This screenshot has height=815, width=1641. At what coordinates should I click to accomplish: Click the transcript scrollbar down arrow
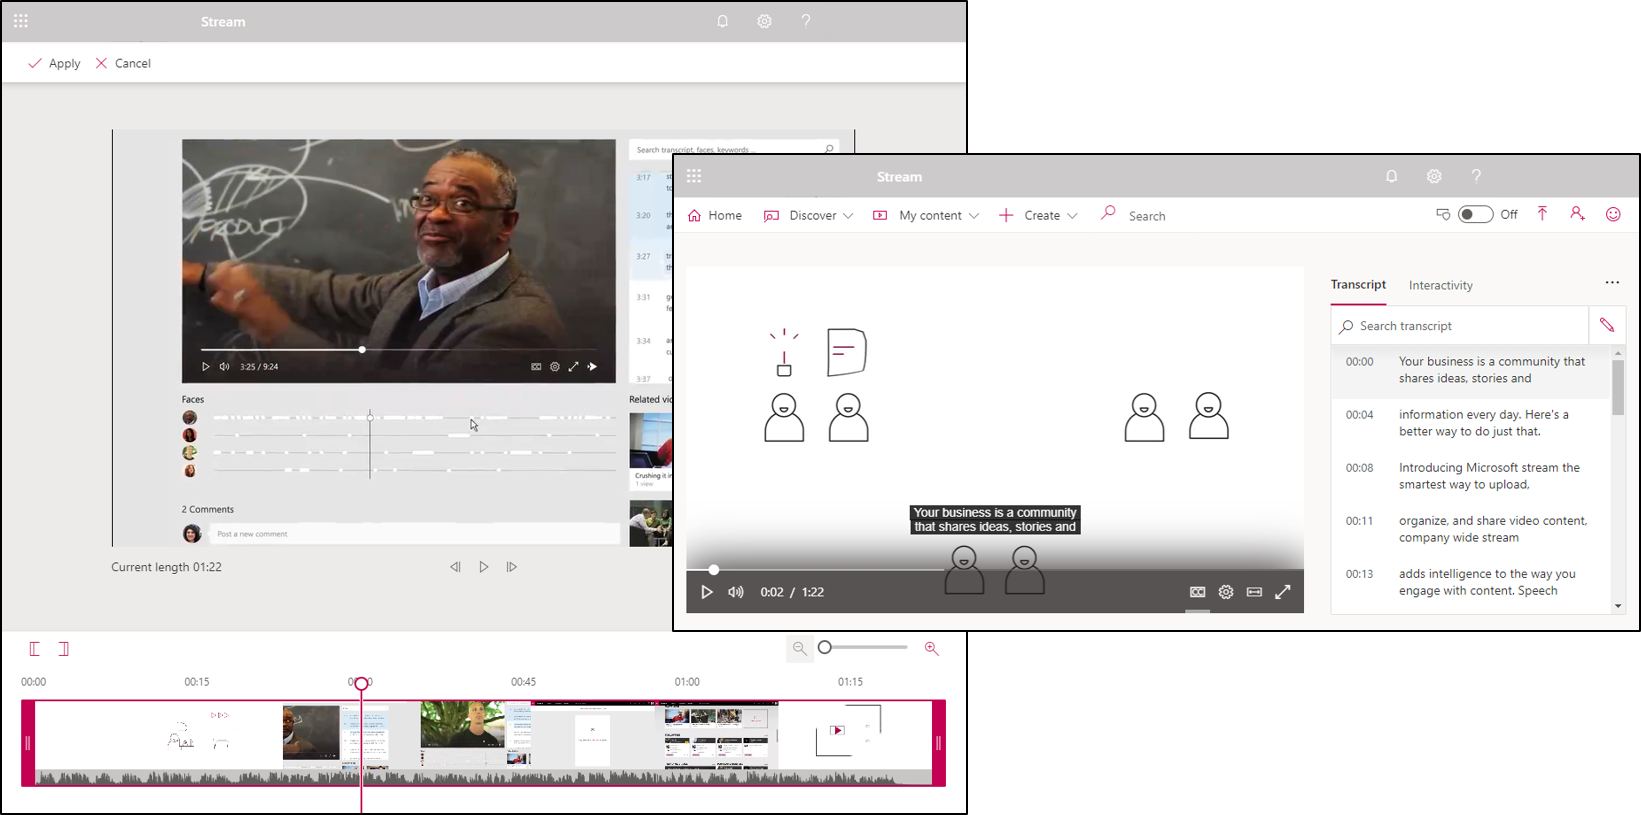pos(1618,606)
